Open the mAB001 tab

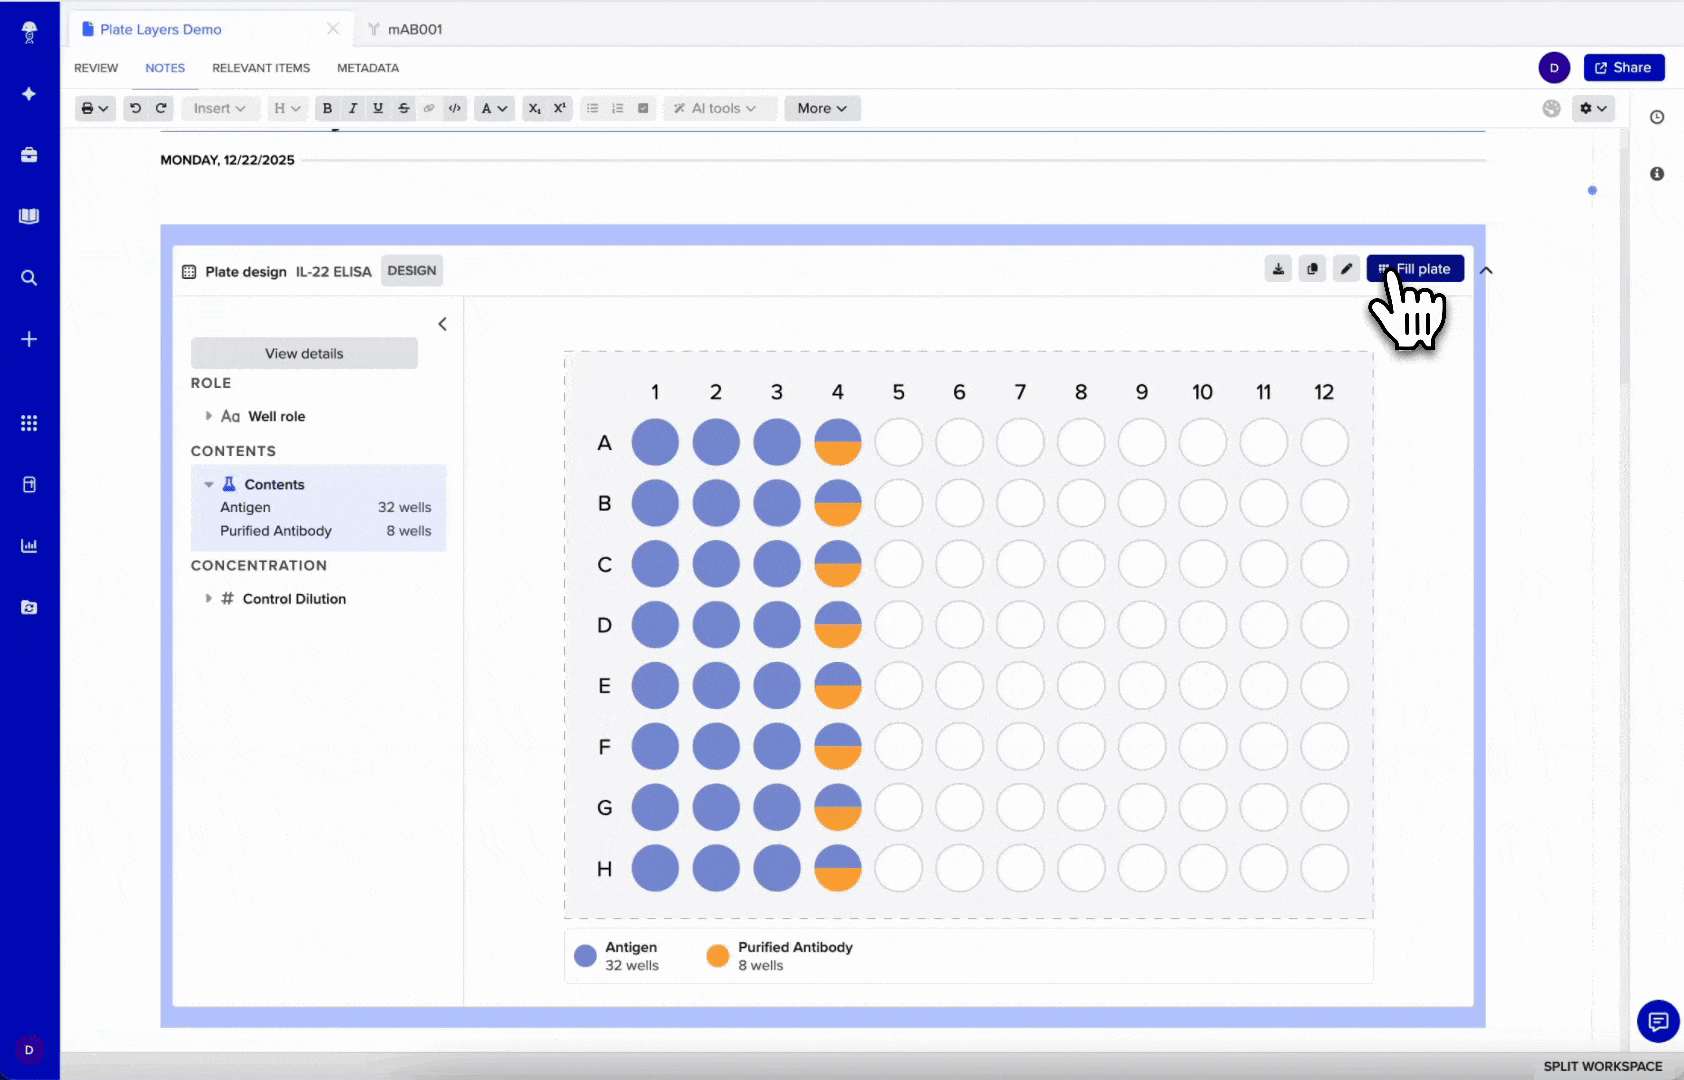click(x=413, y=29)
